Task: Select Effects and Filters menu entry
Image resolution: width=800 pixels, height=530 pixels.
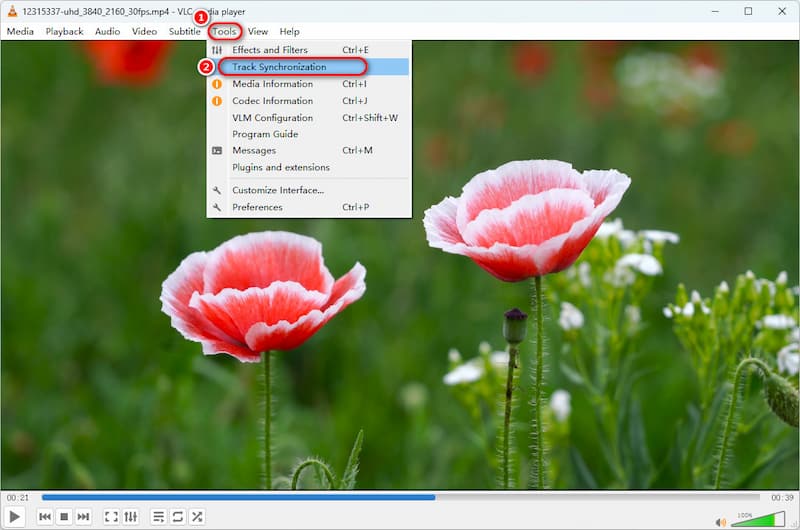Action: tap(309, 50)
